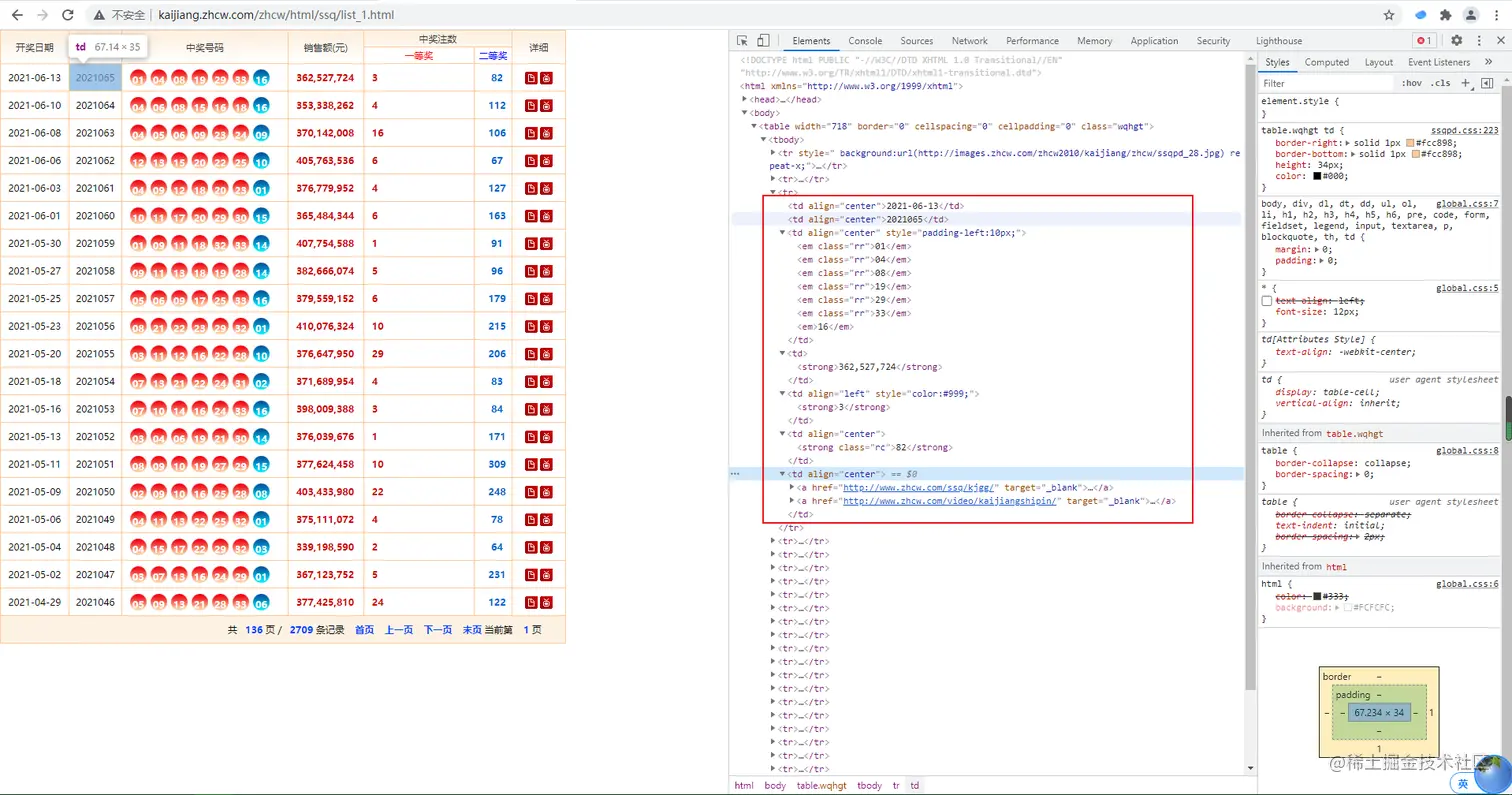1512x795 pixels.
Task: Click the address bar URL
Action: coord(275,15)
